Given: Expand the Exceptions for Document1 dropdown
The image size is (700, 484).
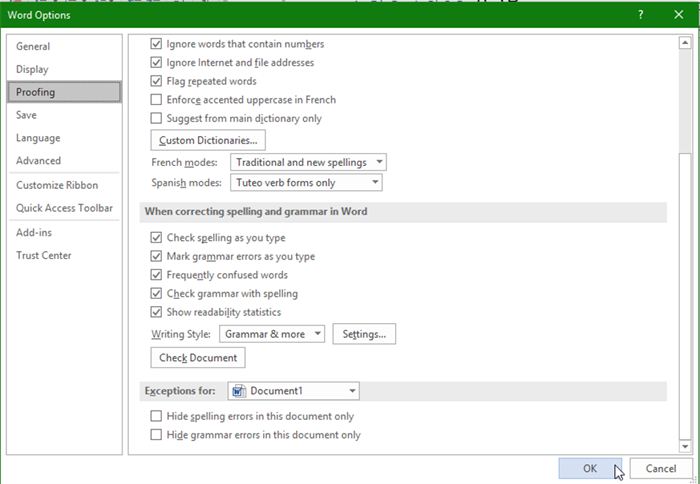Looking at the screenshot, I should 293,391.
